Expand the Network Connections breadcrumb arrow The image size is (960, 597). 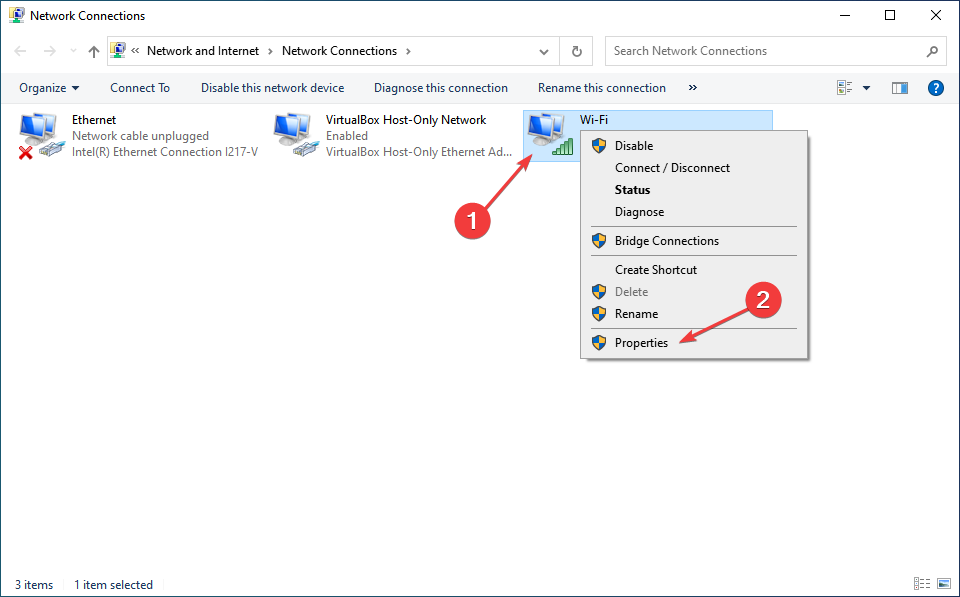point(408,51)
